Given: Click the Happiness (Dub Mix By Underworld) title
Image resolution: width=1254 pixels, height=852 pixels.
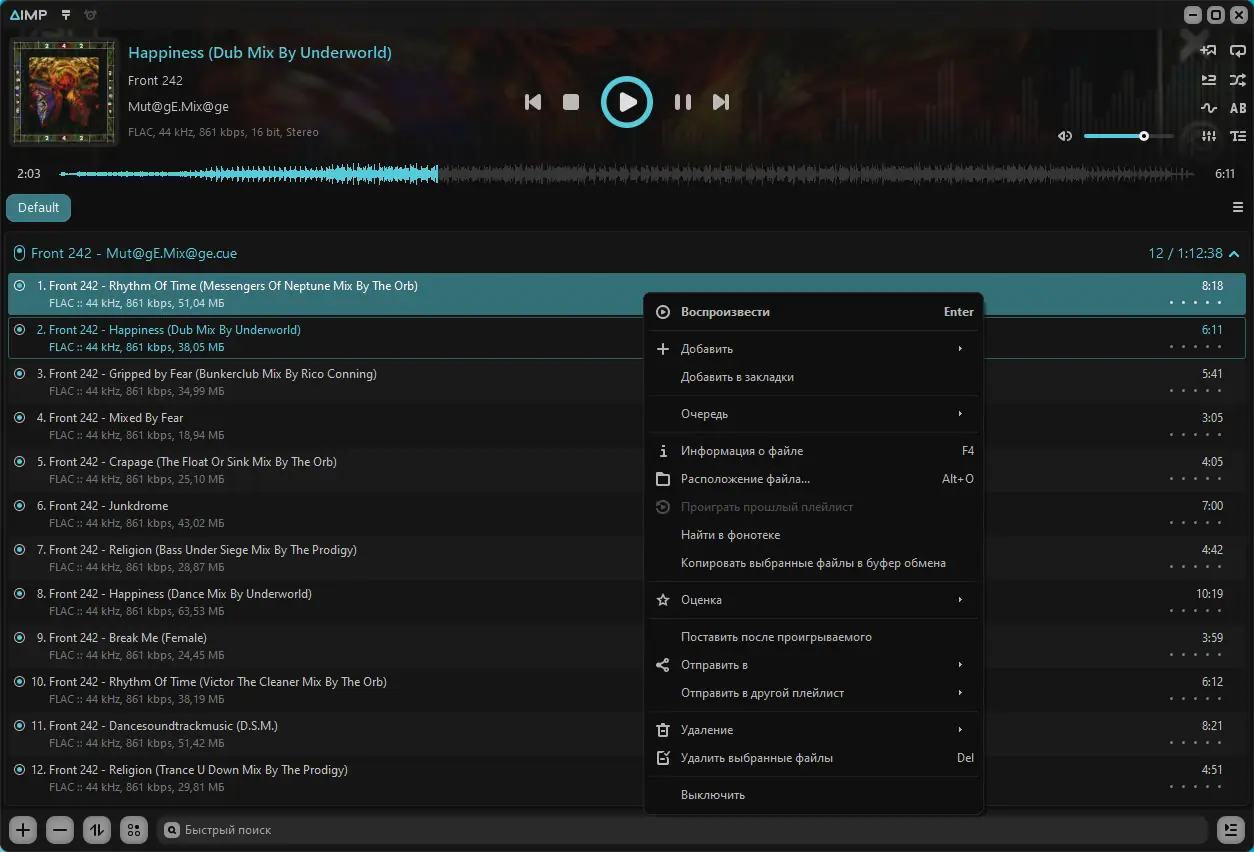Looking at the screenshot, I should point(260,52).
